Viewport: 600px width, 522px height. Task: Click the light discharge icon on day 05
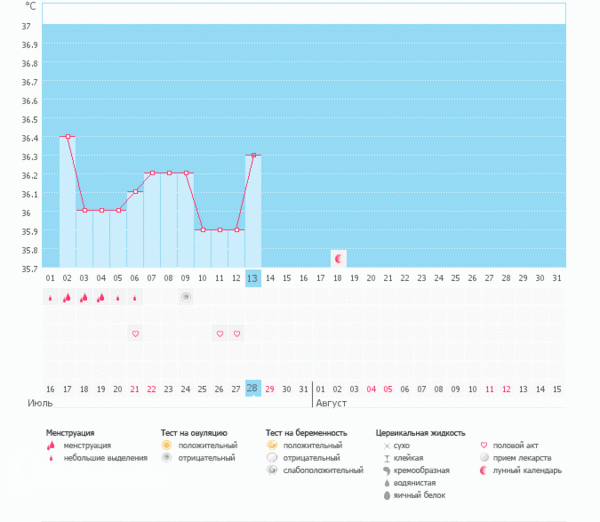pos(118,297)
